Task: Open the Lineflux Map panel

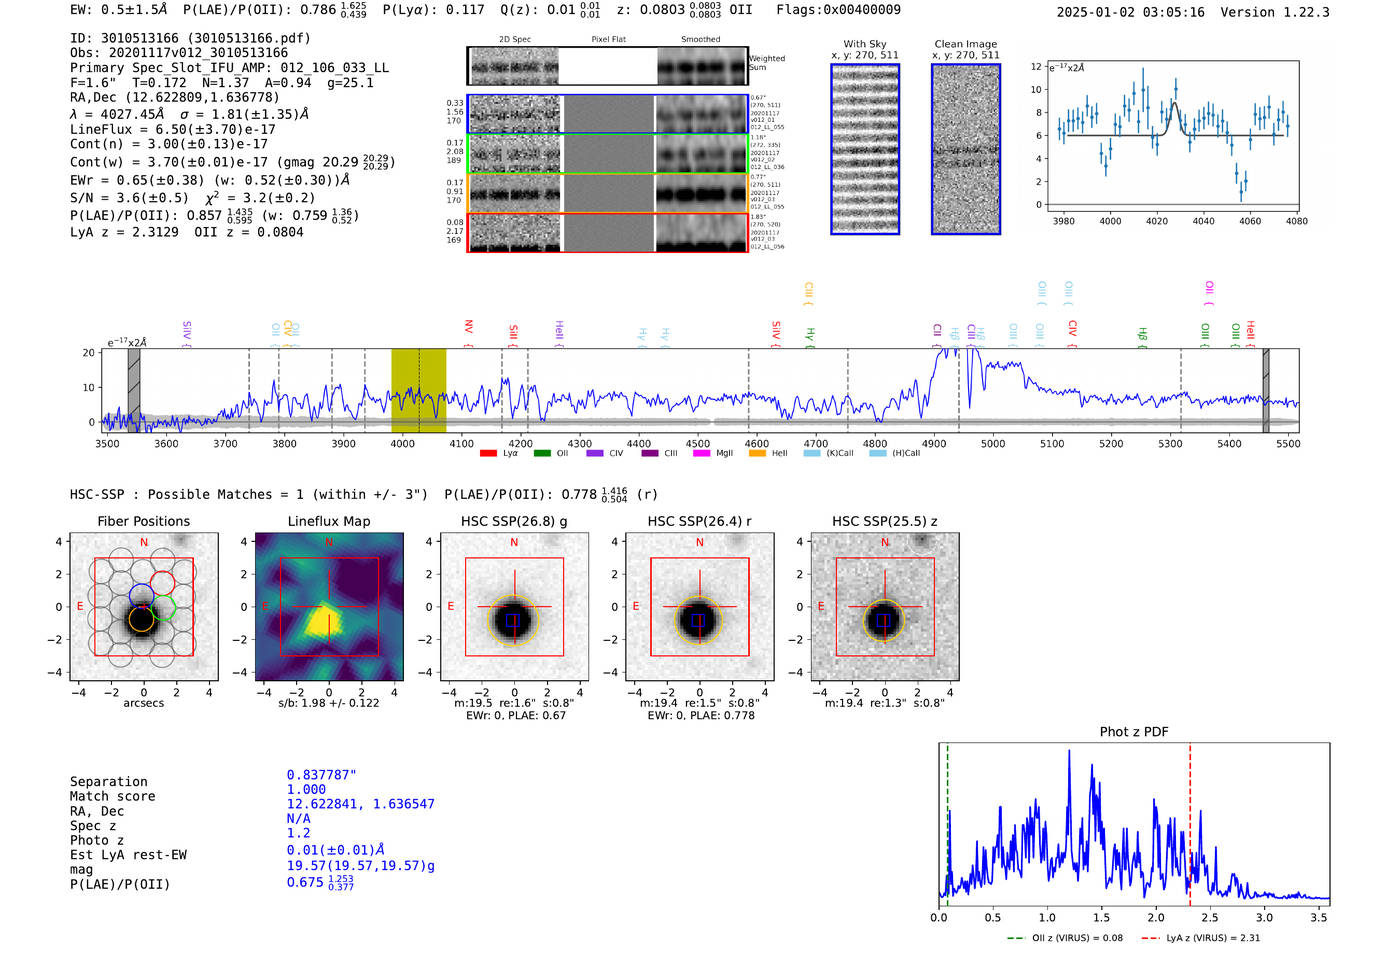Action: pos(329,607)
